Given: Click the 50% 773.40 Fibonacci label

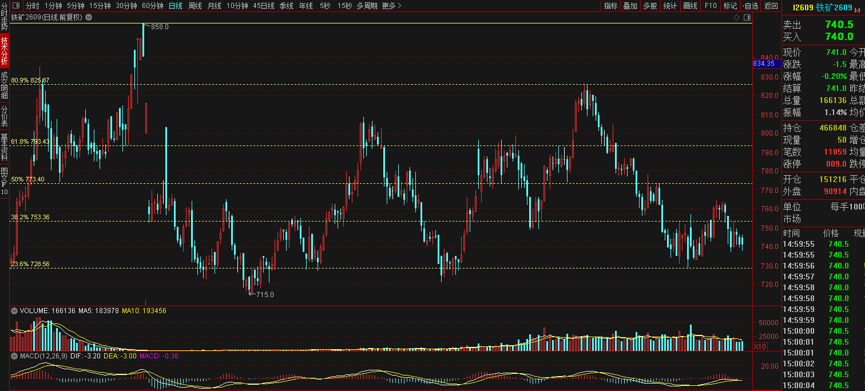Looking at the screenshot, I should coord(28,180).
